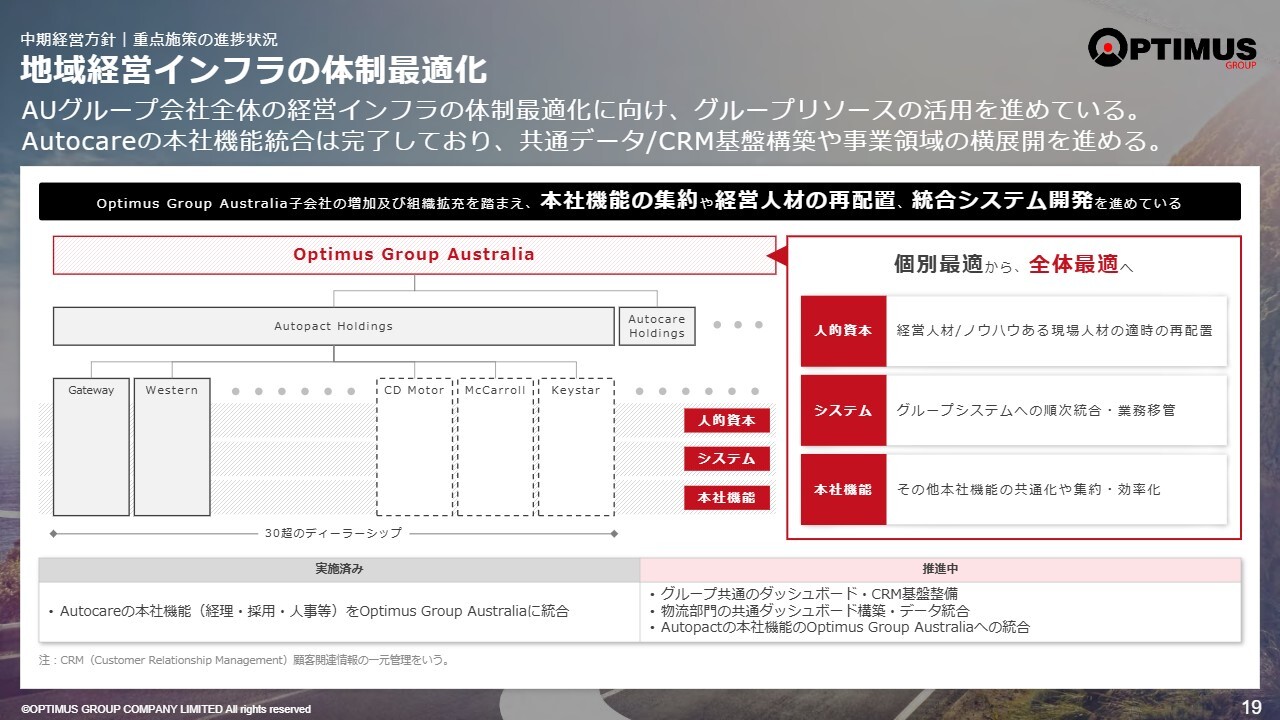The height and width of the screenshot is (720, 1280).
Task: Click the slide title 地域経営インフラの体制最適化
Action: 254,71
